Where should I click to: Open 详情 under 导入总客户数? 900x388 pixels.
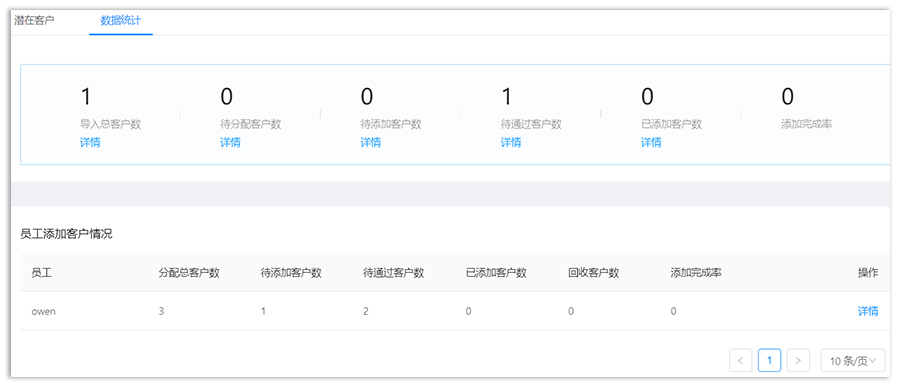tap(90, 142)
